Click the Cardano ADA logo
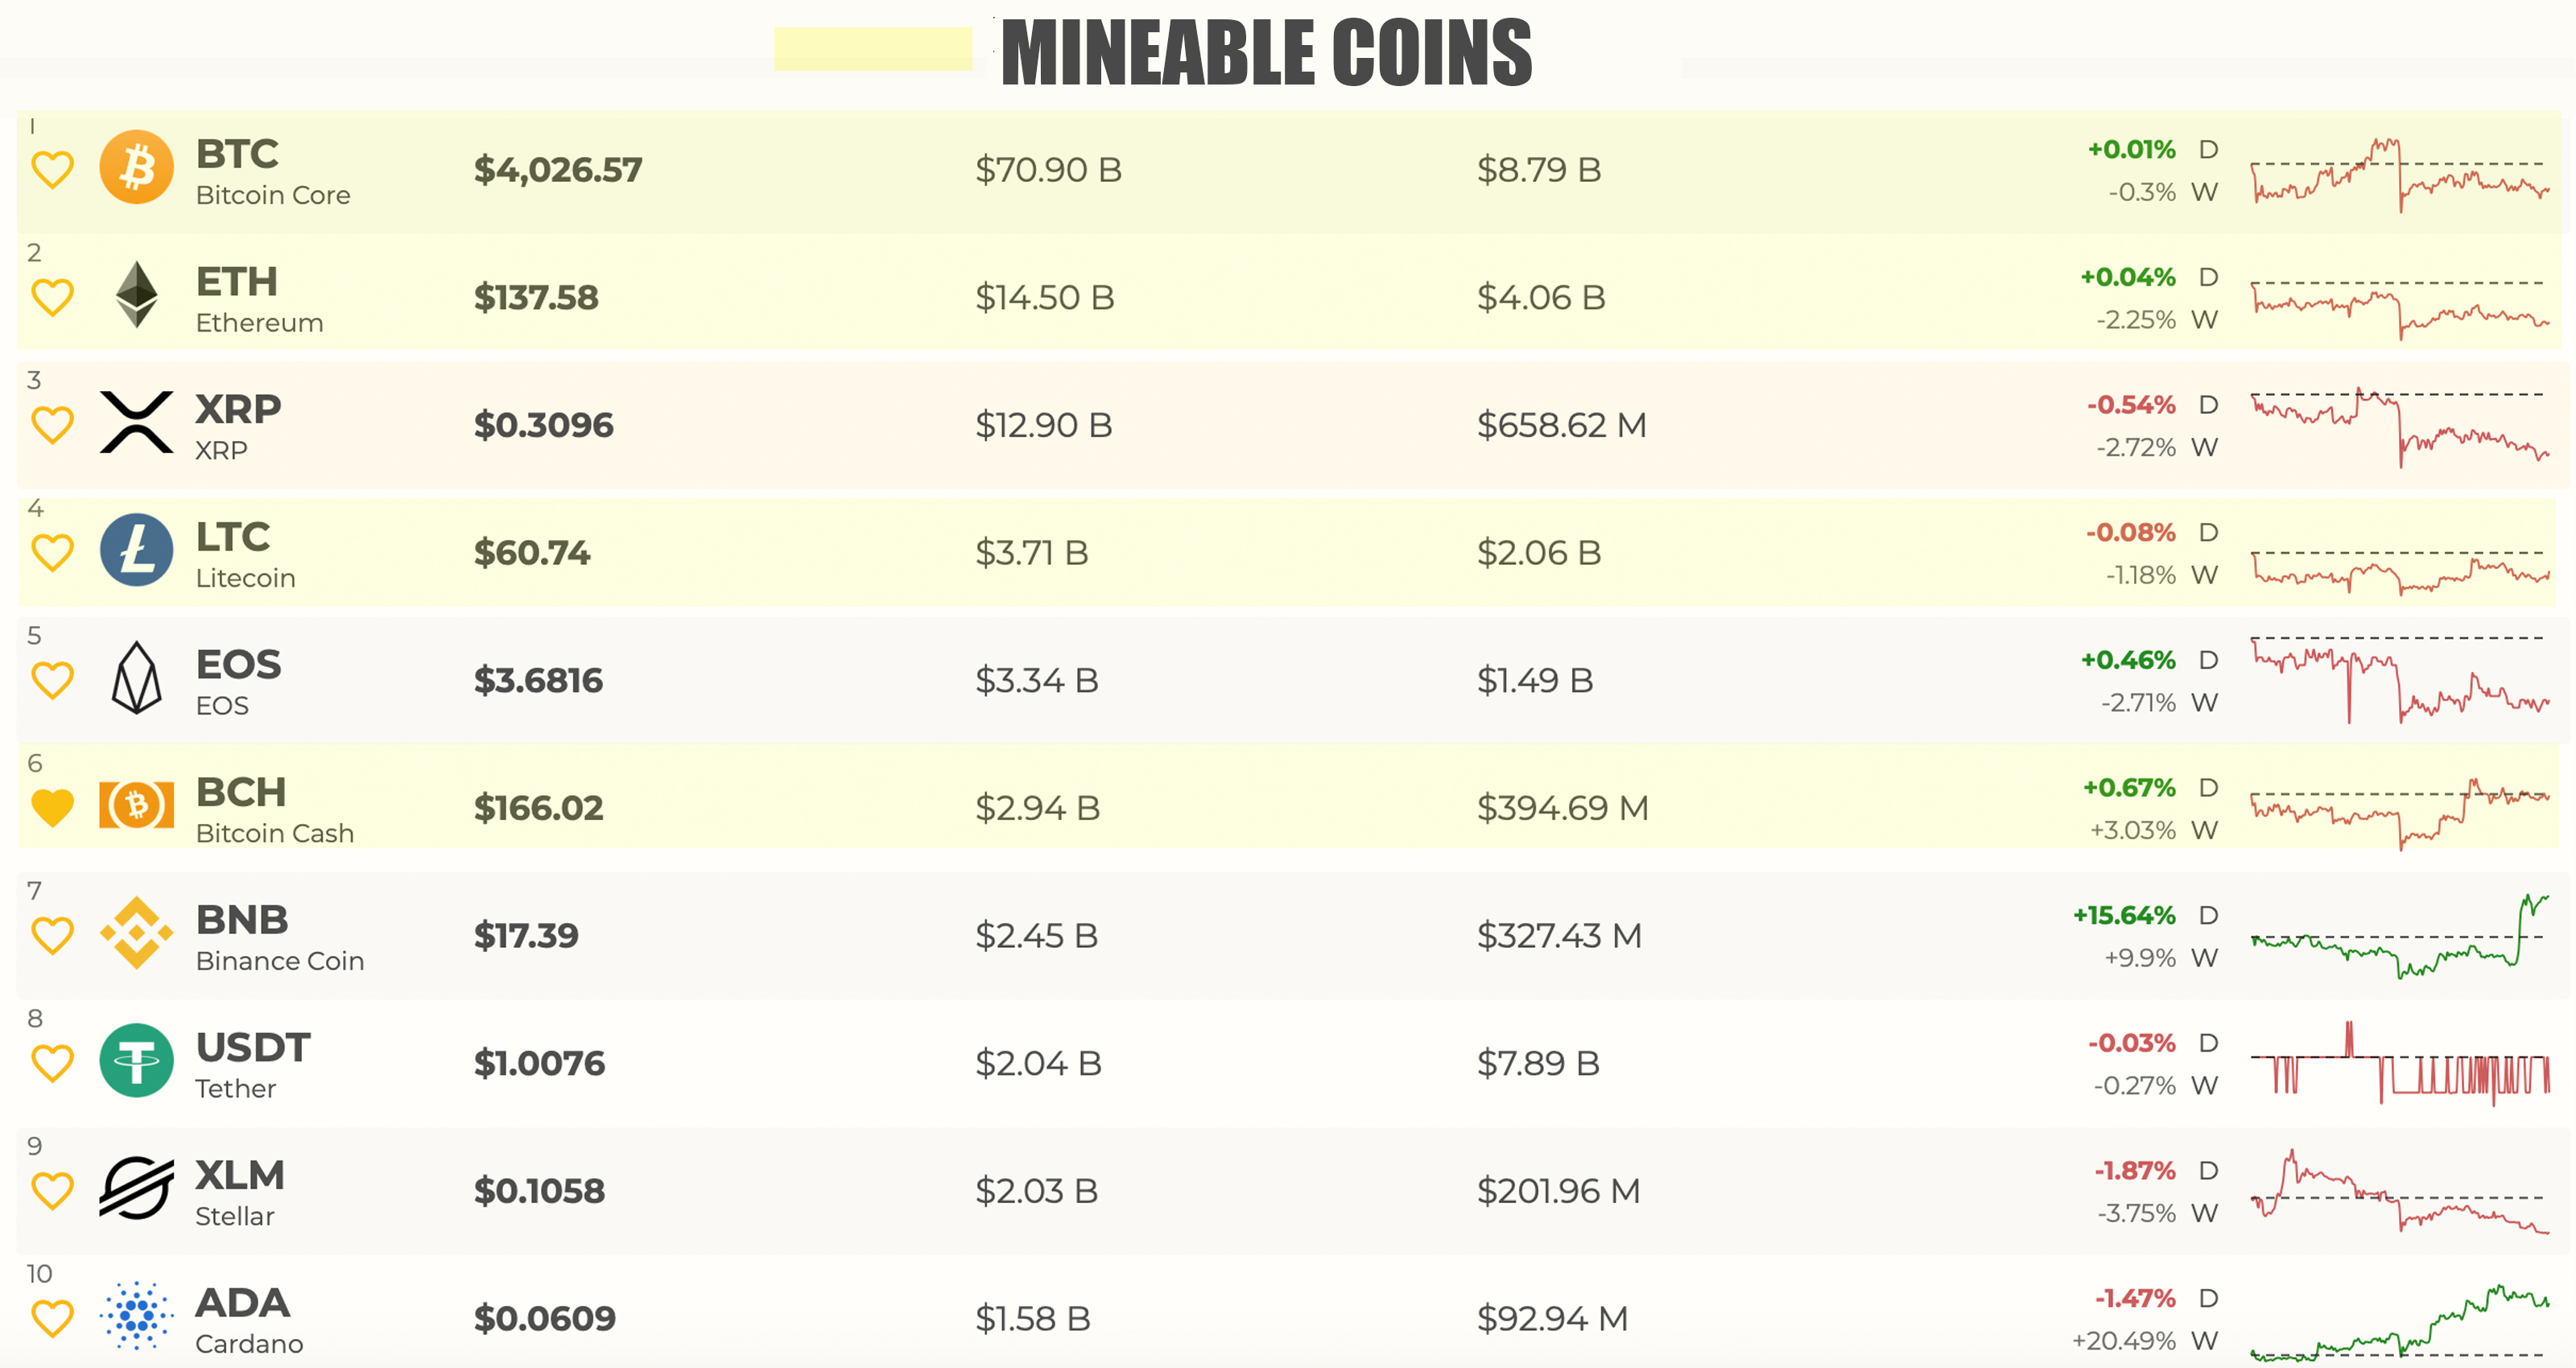Image resolution: width=2576 pixels, height=1368 pixels. coord(138,1317)
